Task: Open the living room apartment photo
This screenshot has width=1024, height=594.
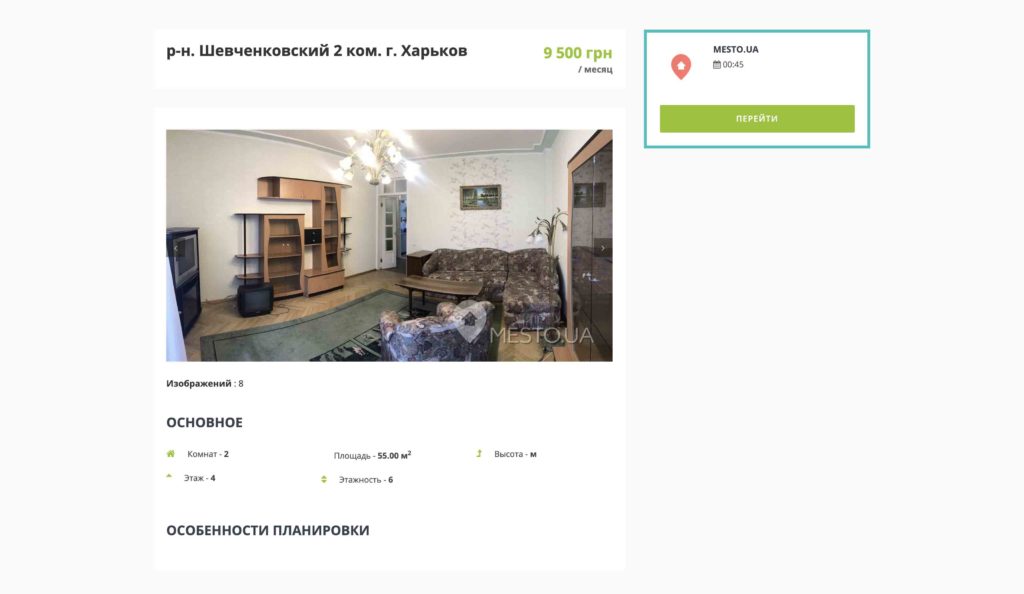Action: tap(389, 245)
